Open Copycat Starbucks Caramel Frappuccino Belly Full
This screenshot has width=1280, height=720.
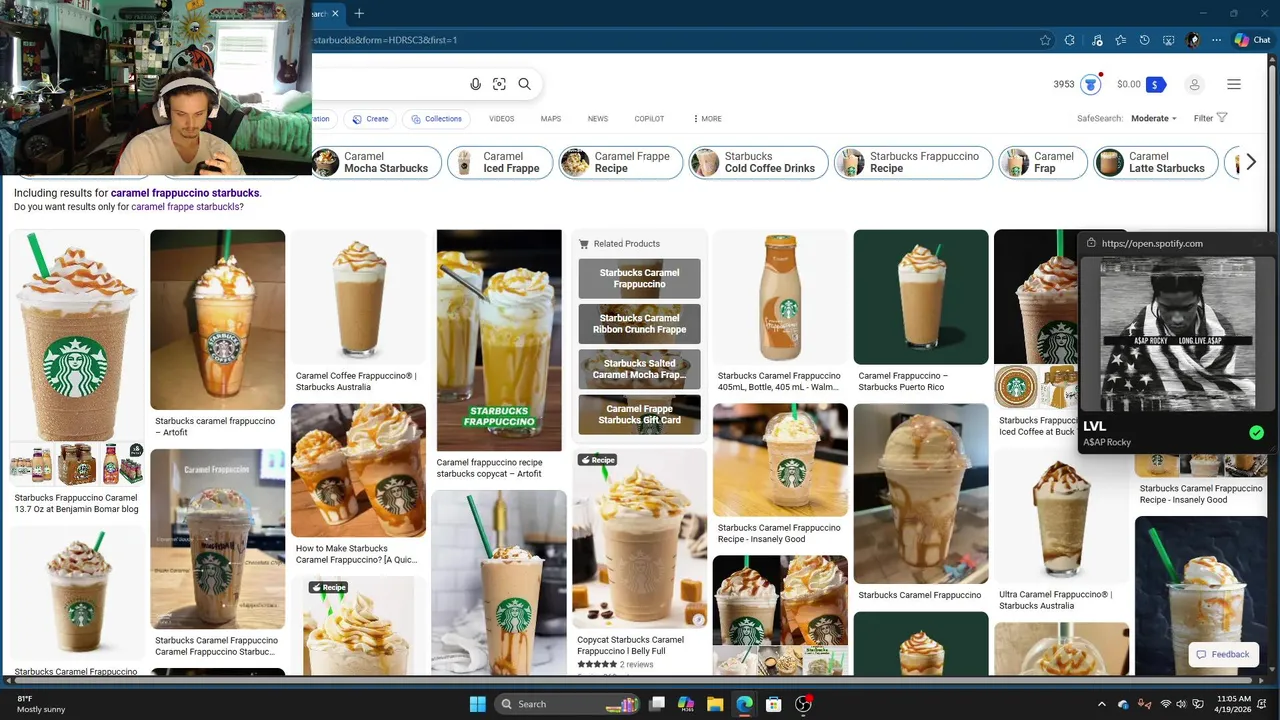pyautogui.click(x=639, y=540)
